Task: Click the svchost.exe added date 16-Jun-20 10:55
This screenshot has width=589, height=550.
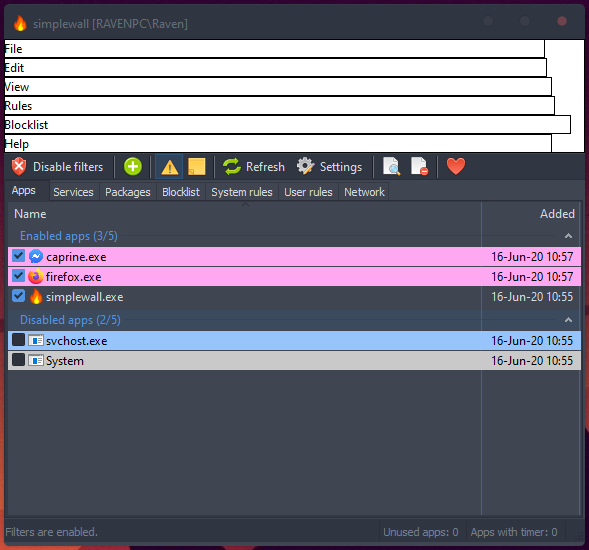Action: point(532,341)
